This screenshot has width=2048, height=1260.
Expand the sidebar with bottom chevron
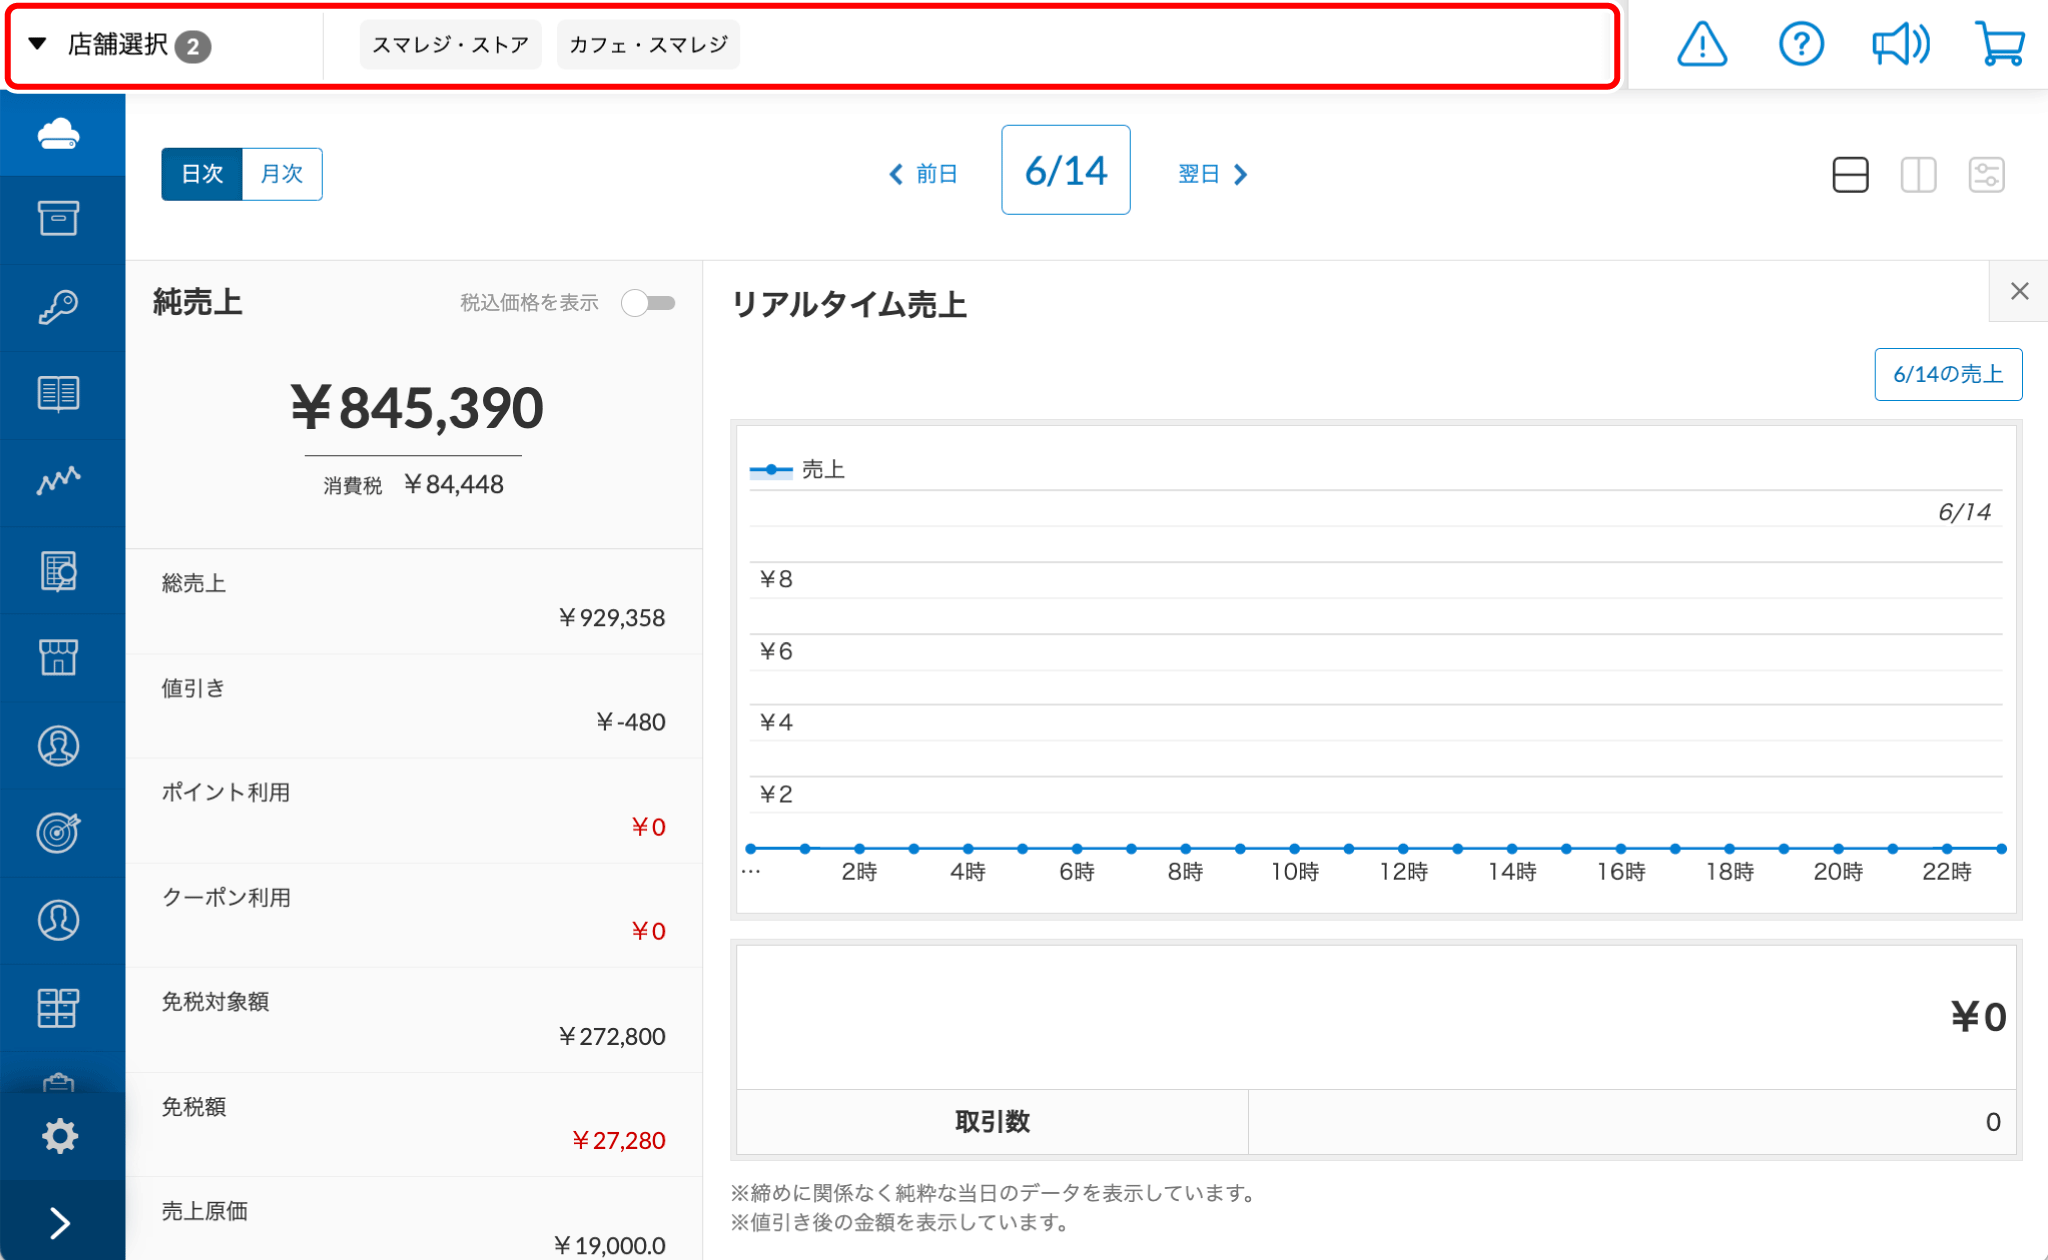pyautogui.click(x=60, y=1223)
